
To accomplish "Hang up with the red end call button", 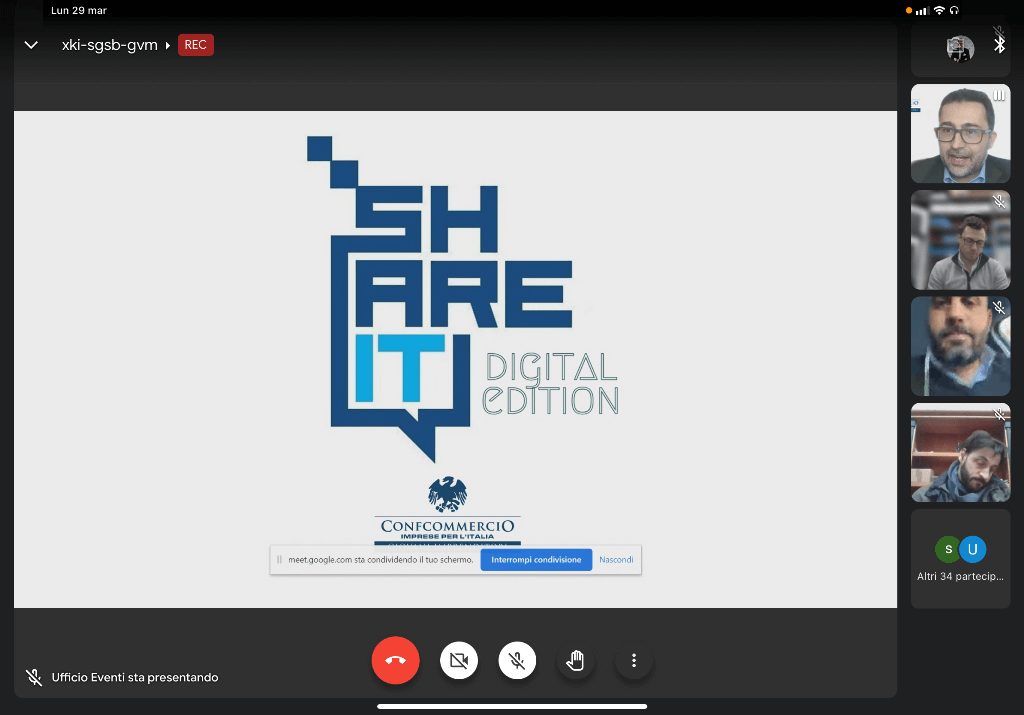I will [x=395, y=660].
